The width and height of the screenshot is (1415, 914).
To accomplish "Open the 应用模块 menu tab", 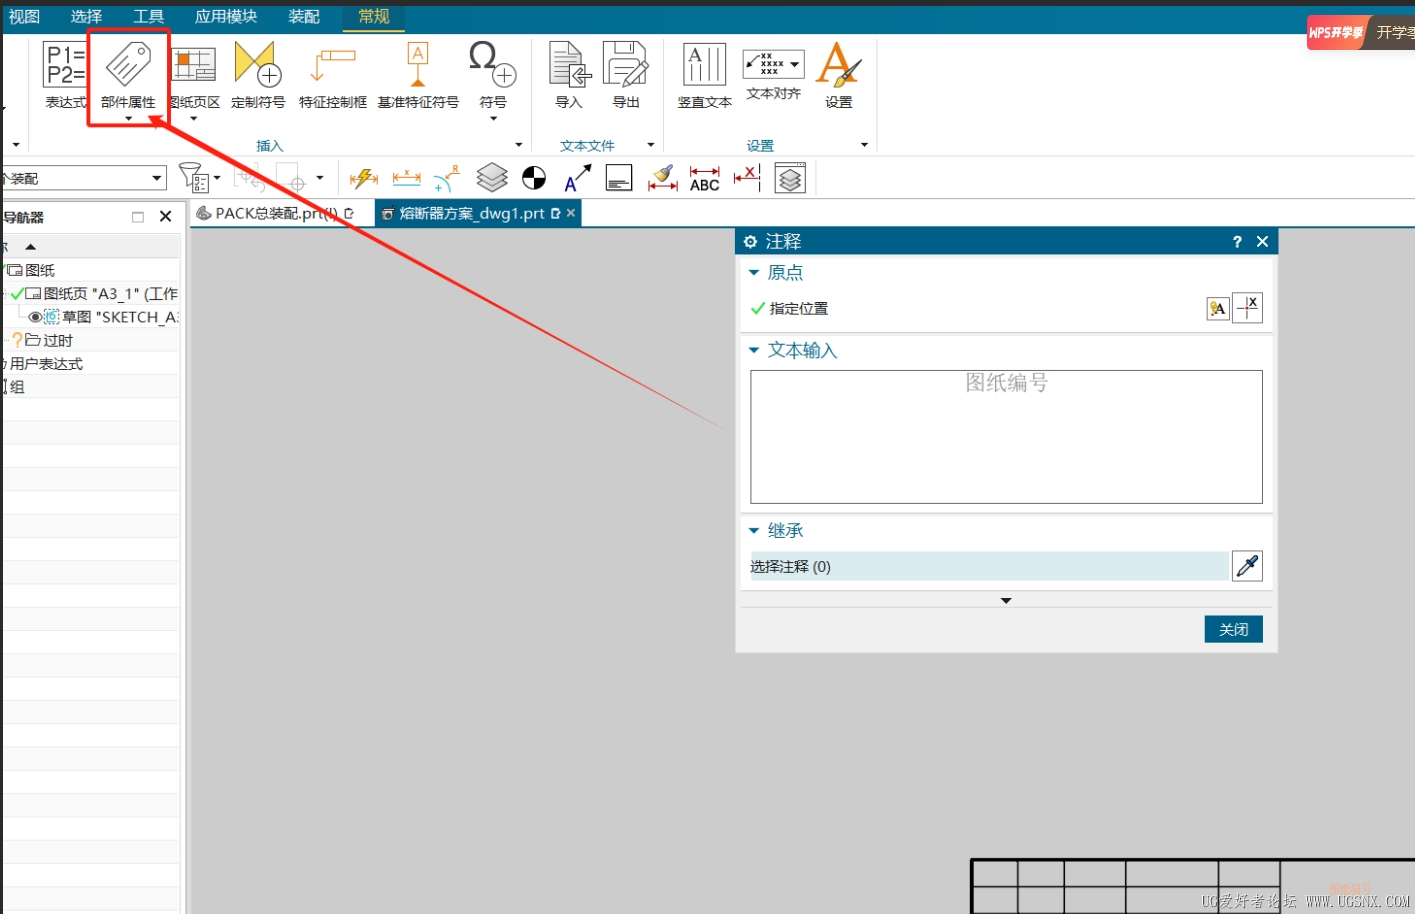I will coord(226,17).
